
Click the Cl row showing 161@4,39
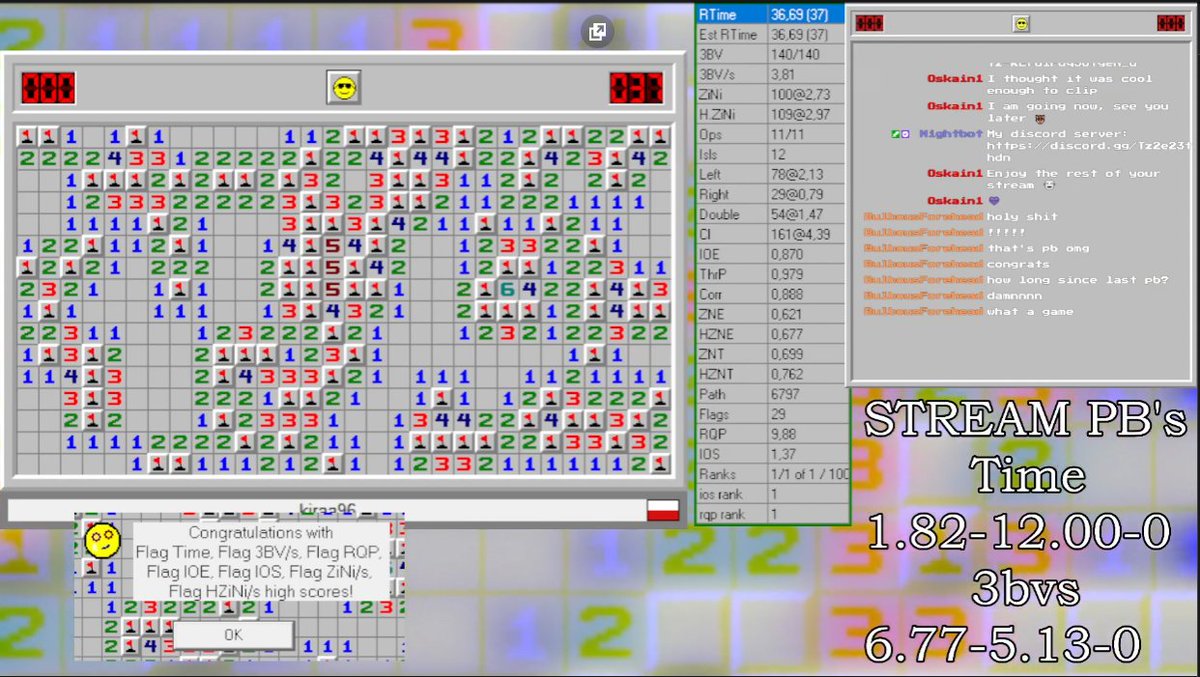coord(771,234)
